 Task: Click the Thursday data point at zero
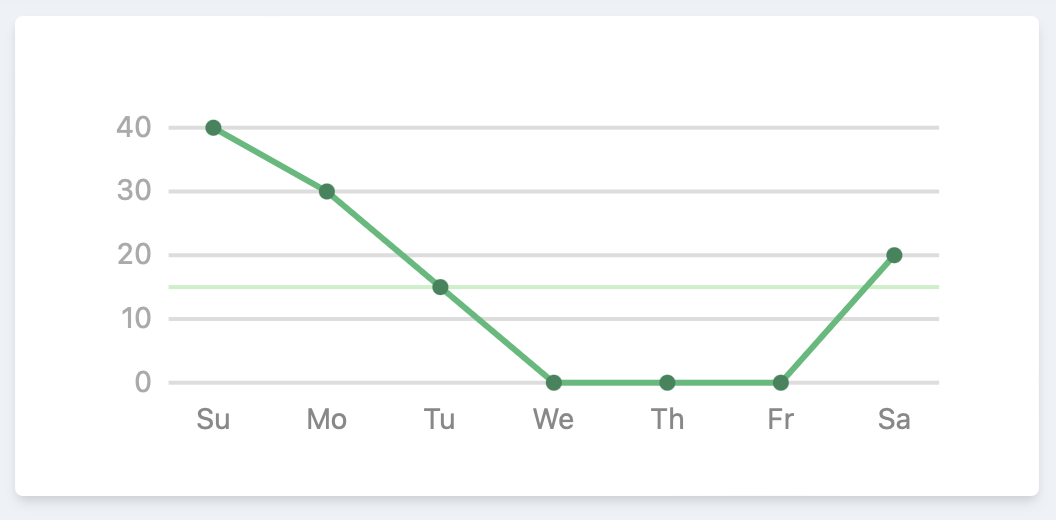(x=667, y=383)
